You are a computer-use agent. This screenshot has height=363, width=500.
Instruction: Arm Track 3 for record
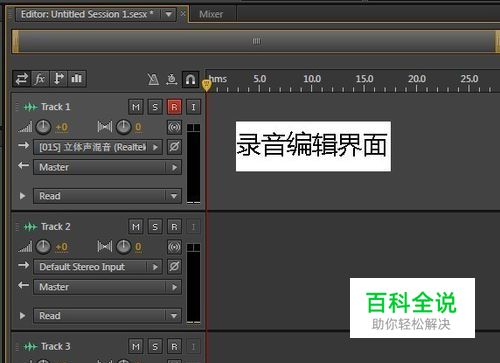tap(174, 347)
